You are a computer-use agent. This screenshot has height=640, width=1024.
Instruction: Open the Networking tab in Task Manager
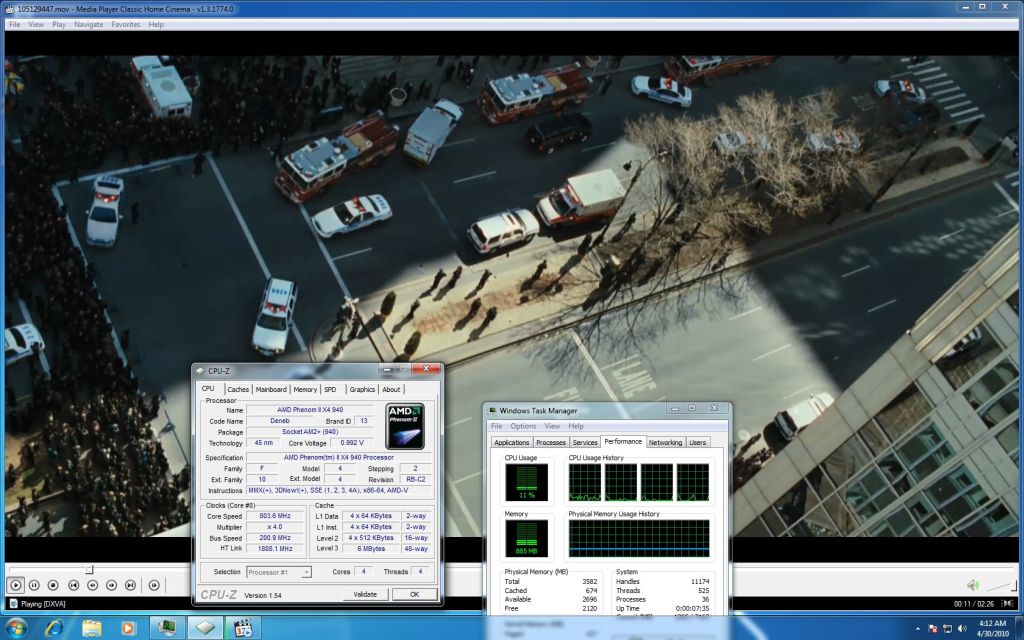pyautogui.click(x=665, y=442)
